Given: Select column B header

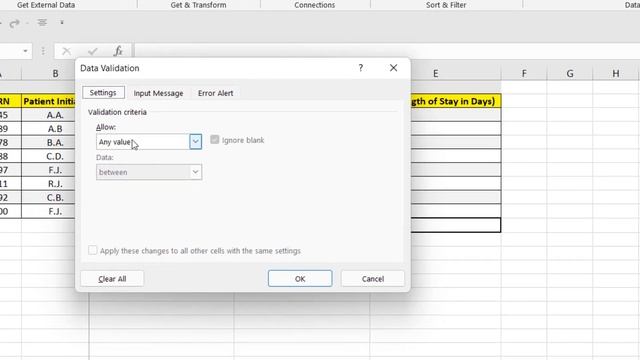Looking at the screenshot, I should [55, 73].
